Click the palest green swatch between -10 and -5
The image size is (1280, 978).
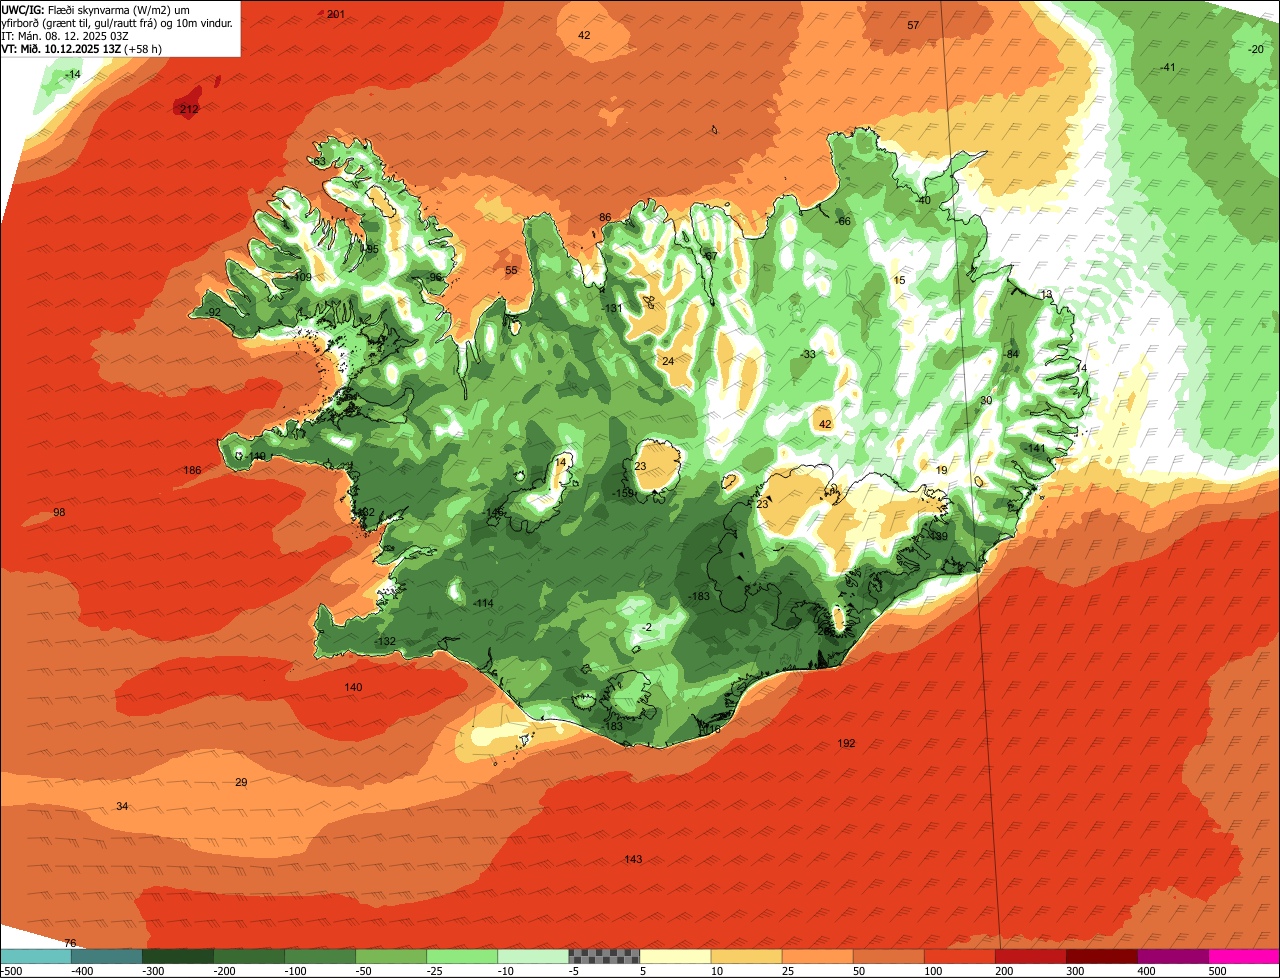pos(533,956)
